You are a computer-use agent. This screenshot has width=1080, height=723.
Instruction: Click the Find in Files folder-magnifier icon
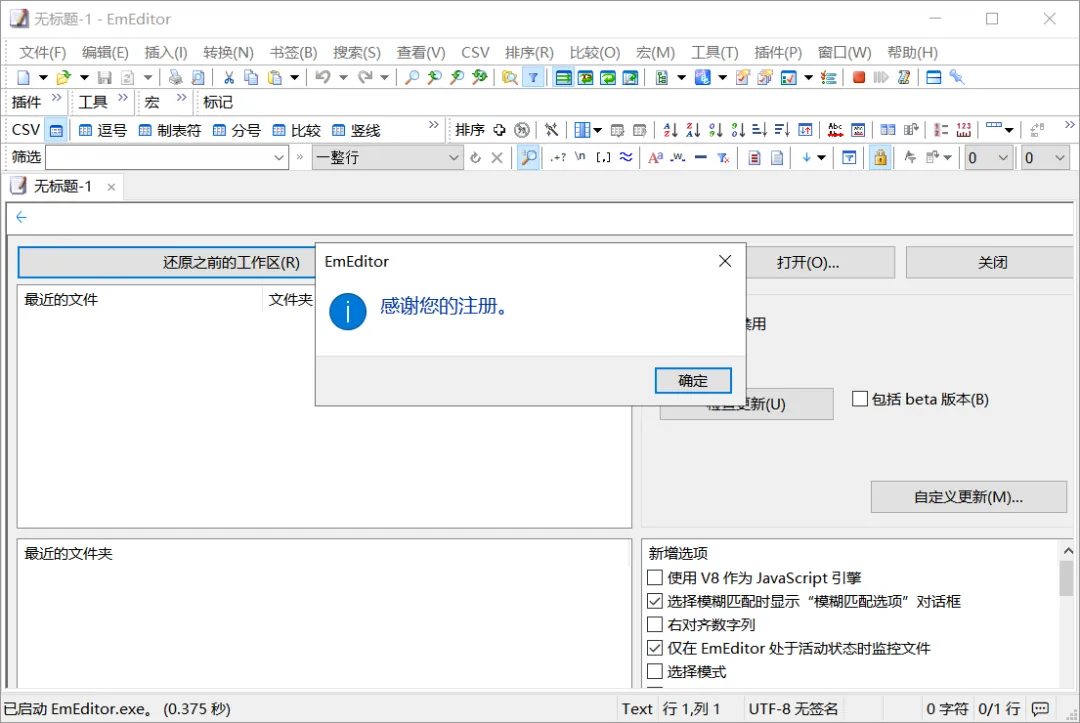509,77
